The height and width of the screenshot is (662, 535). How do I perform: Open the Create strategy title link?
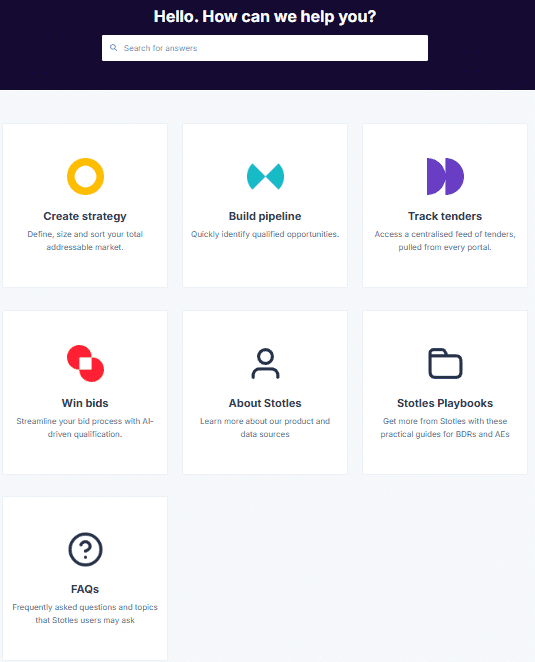click(x=85, y=216)
